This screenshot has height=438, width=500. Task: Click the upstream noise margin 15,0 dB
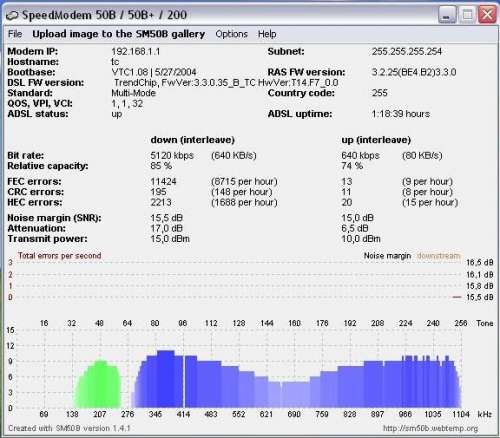[357, 218]
